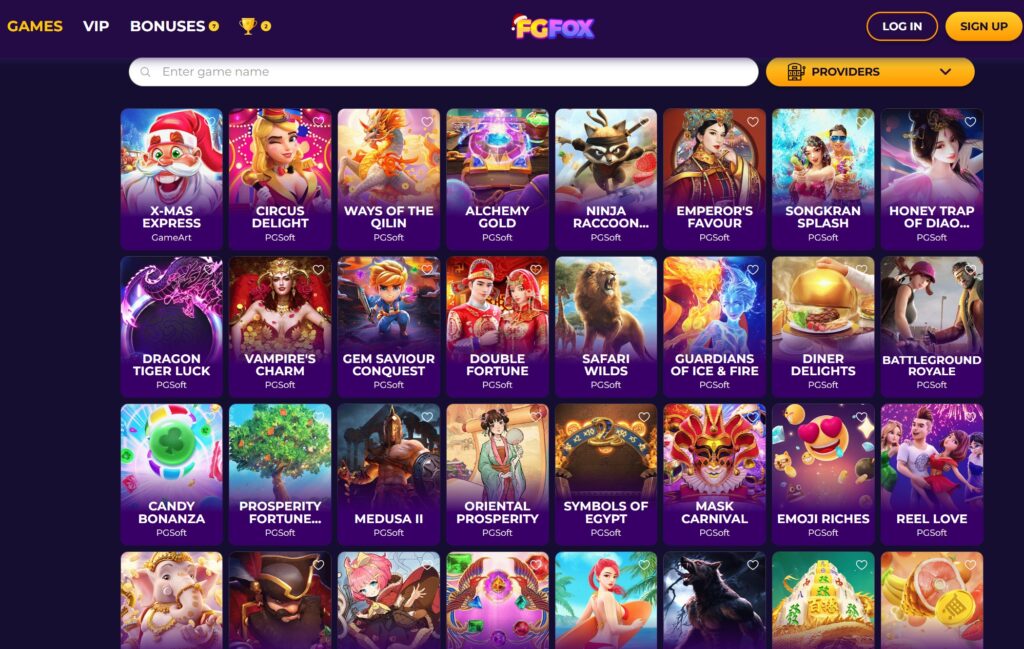Favorite Medusa II with heart icon
The height and width of the screenshot is (649, 1024).
(x=427, y=417)
